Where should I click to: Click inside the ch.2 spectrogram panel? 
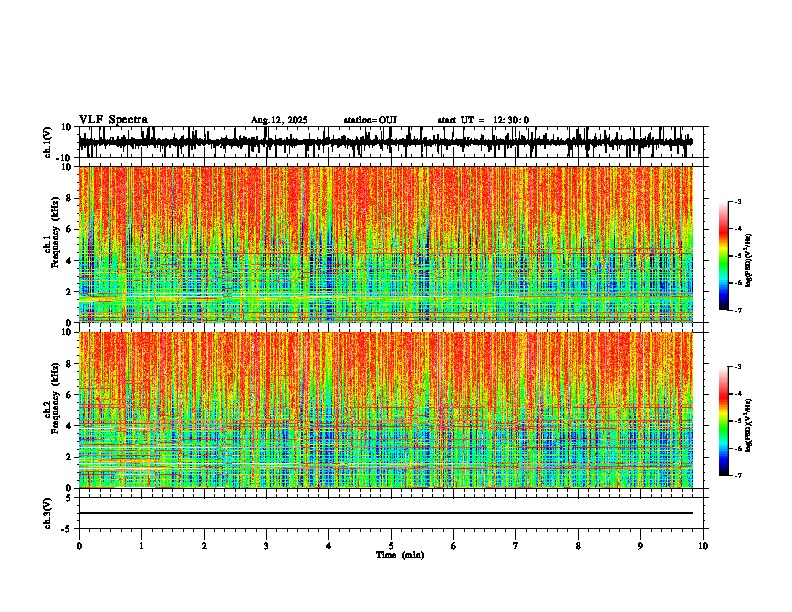(385, 410)
